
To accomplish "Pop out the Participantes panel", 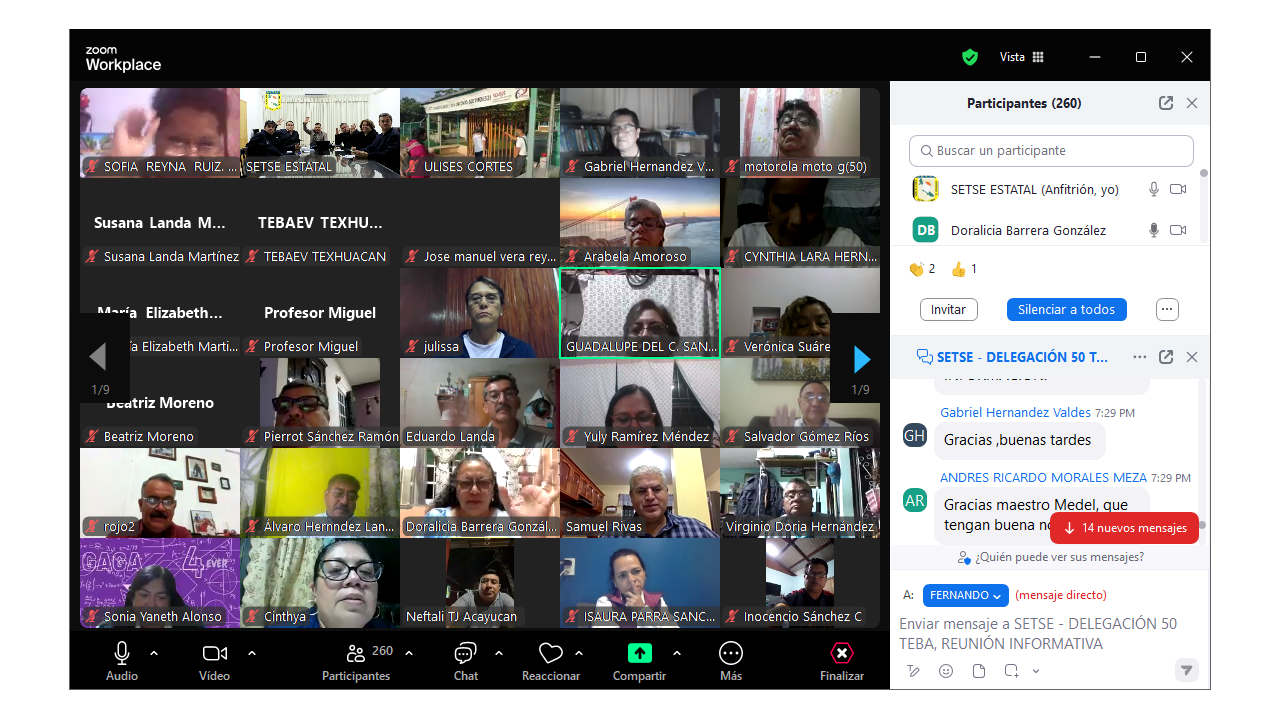I will [x=1166, y=103].
